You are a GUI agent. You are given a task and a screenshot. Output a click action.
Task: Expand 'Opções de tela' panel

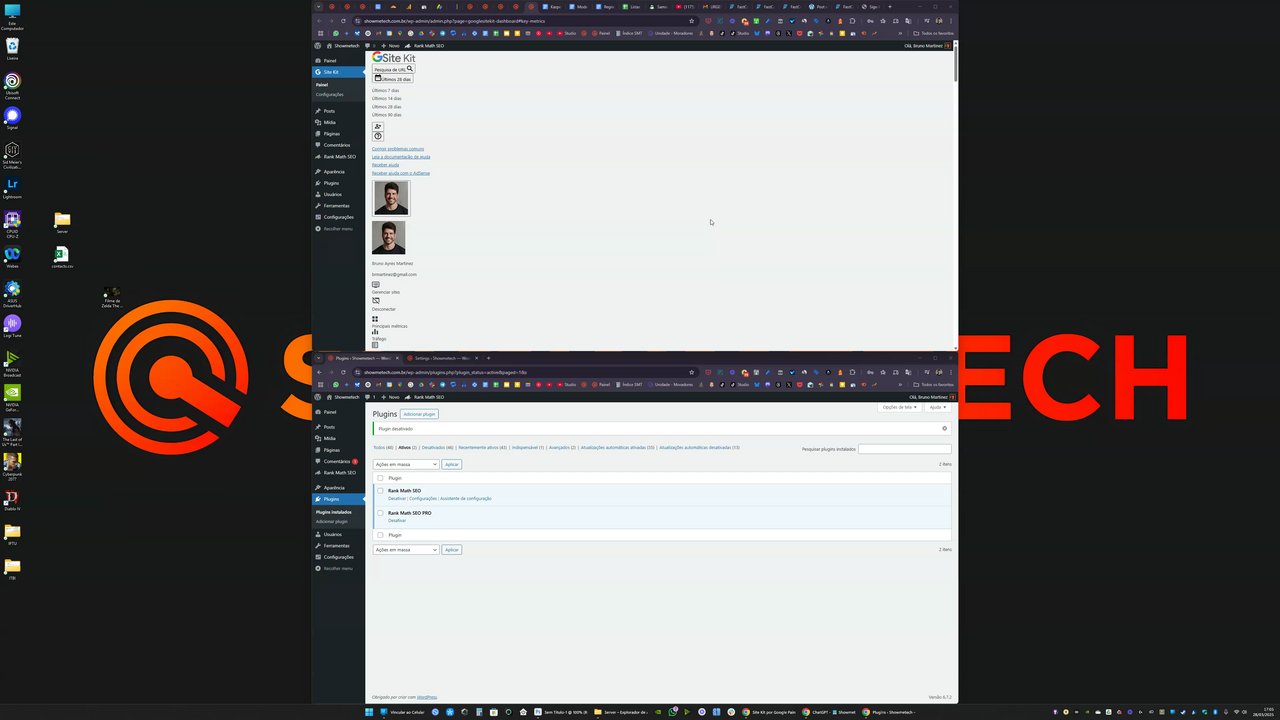point(899,407)
